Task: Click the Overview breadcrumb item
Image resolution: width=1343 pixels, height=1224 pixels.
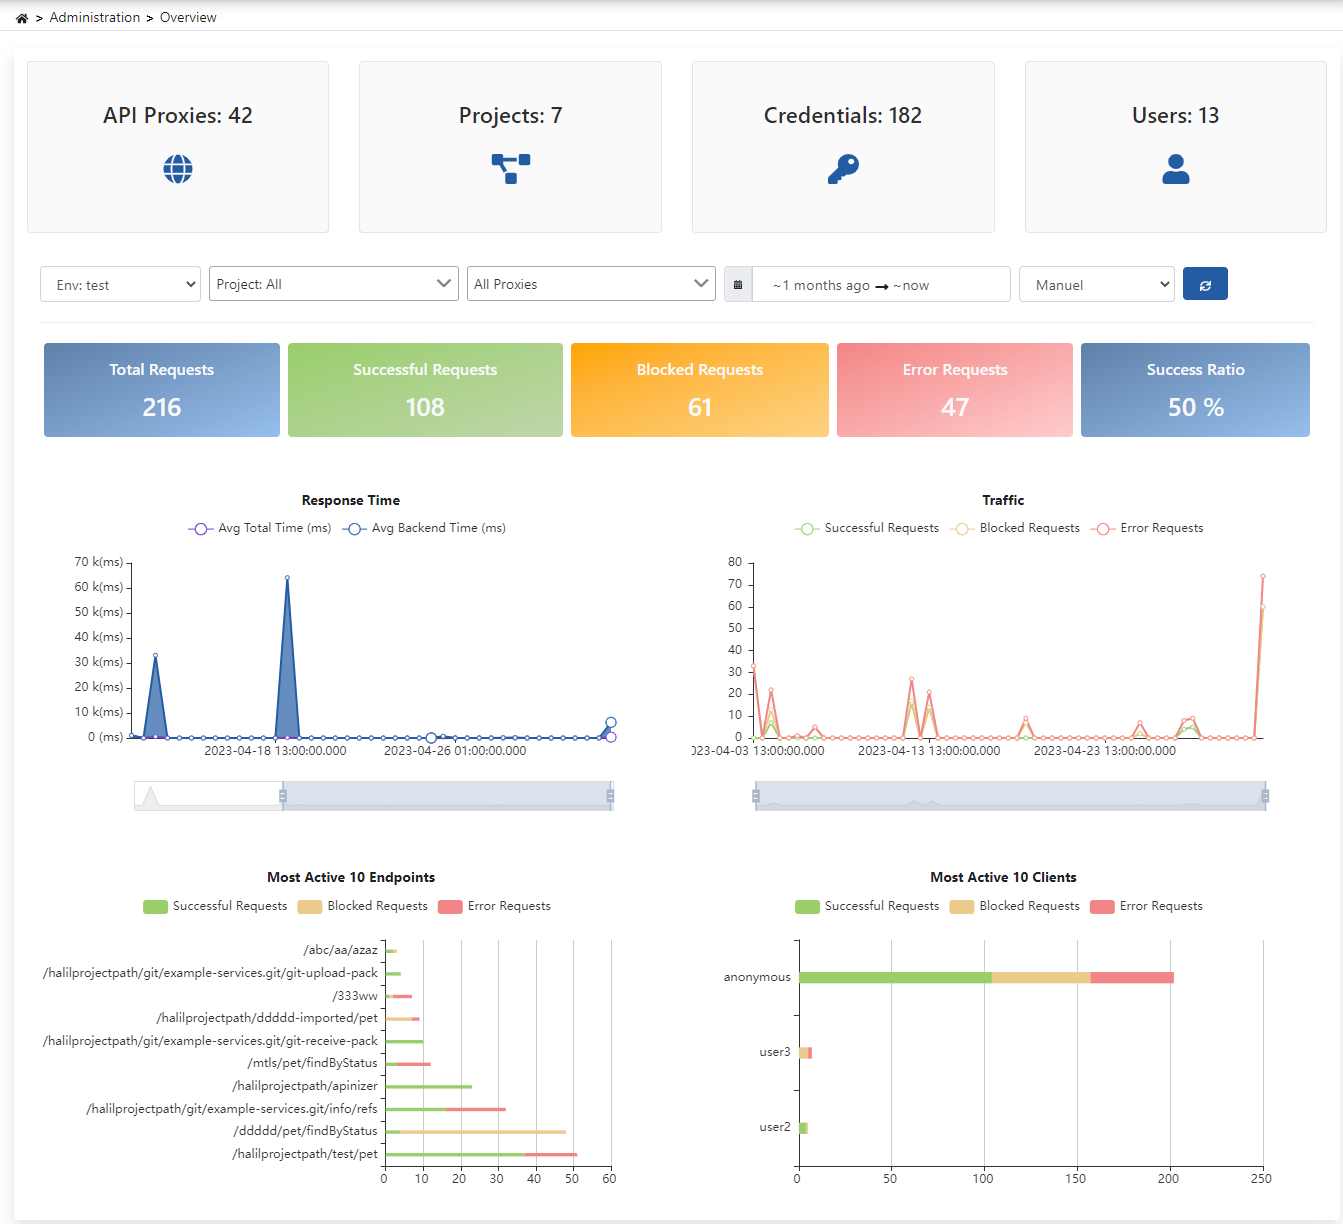Action: (188, 17)
